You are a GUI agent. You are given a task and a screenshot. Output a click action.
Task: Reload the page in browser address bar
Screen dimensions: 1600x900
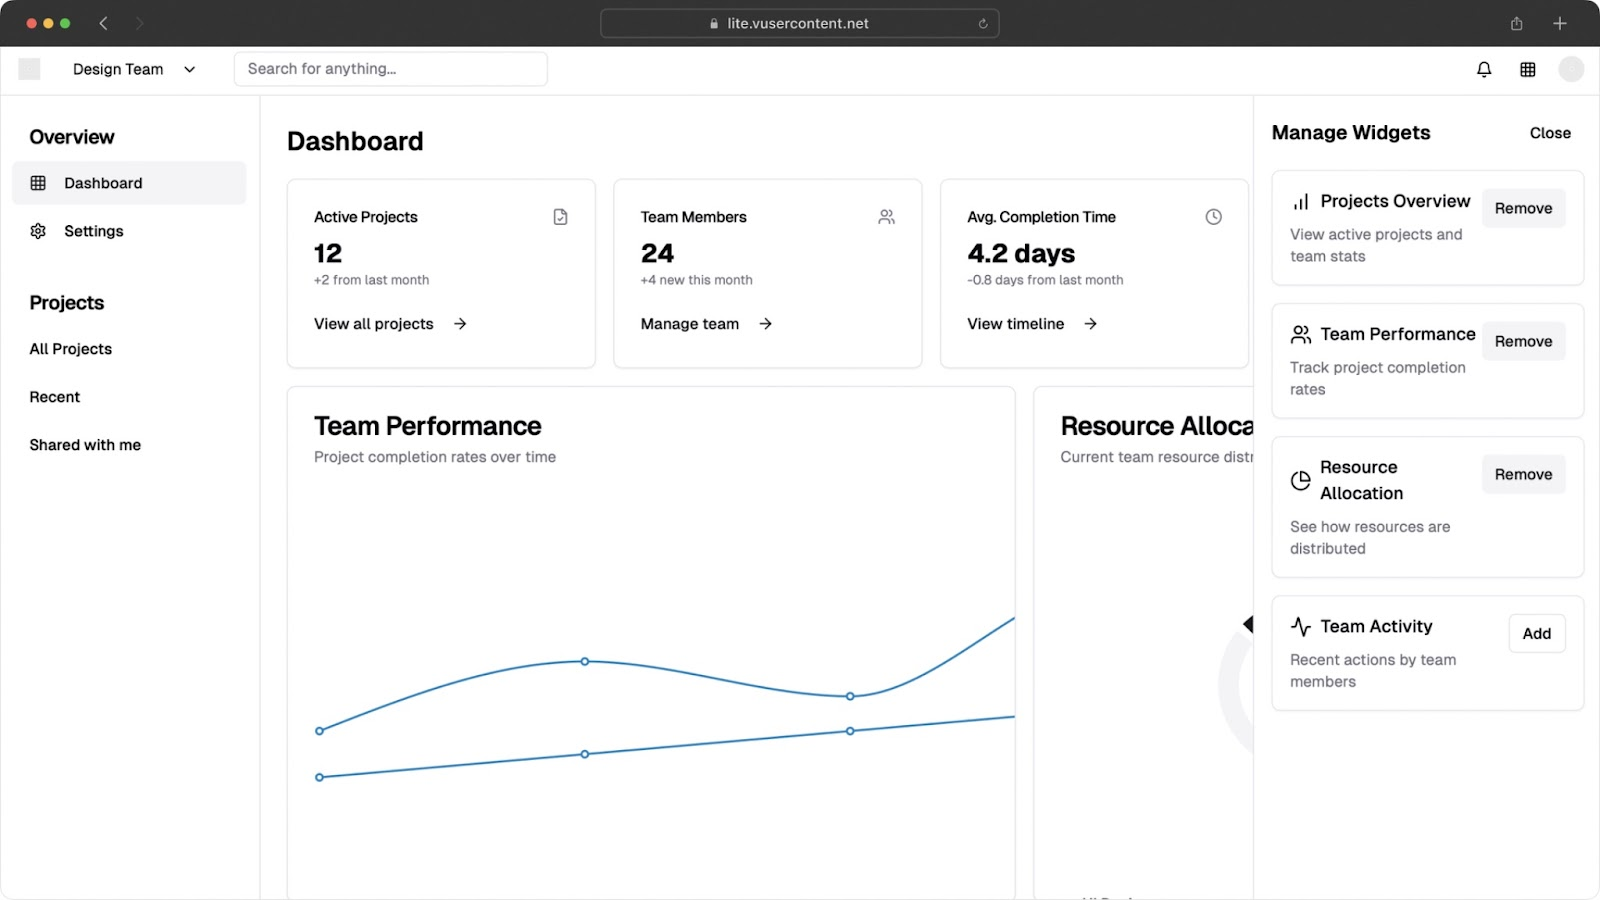(983, 24)
